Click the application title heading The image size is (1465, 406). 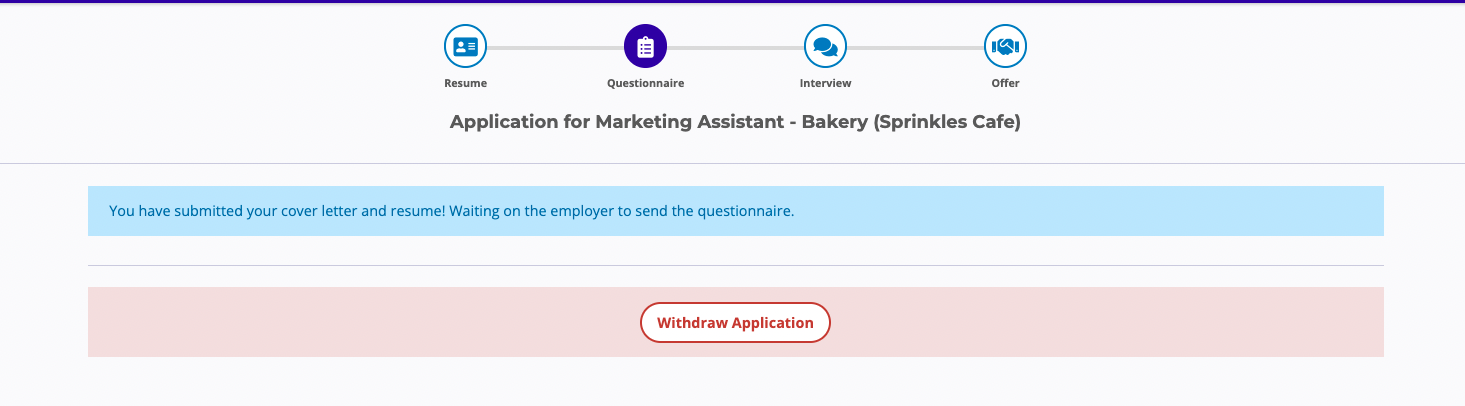pyautogui.click(x=735, y=123)
